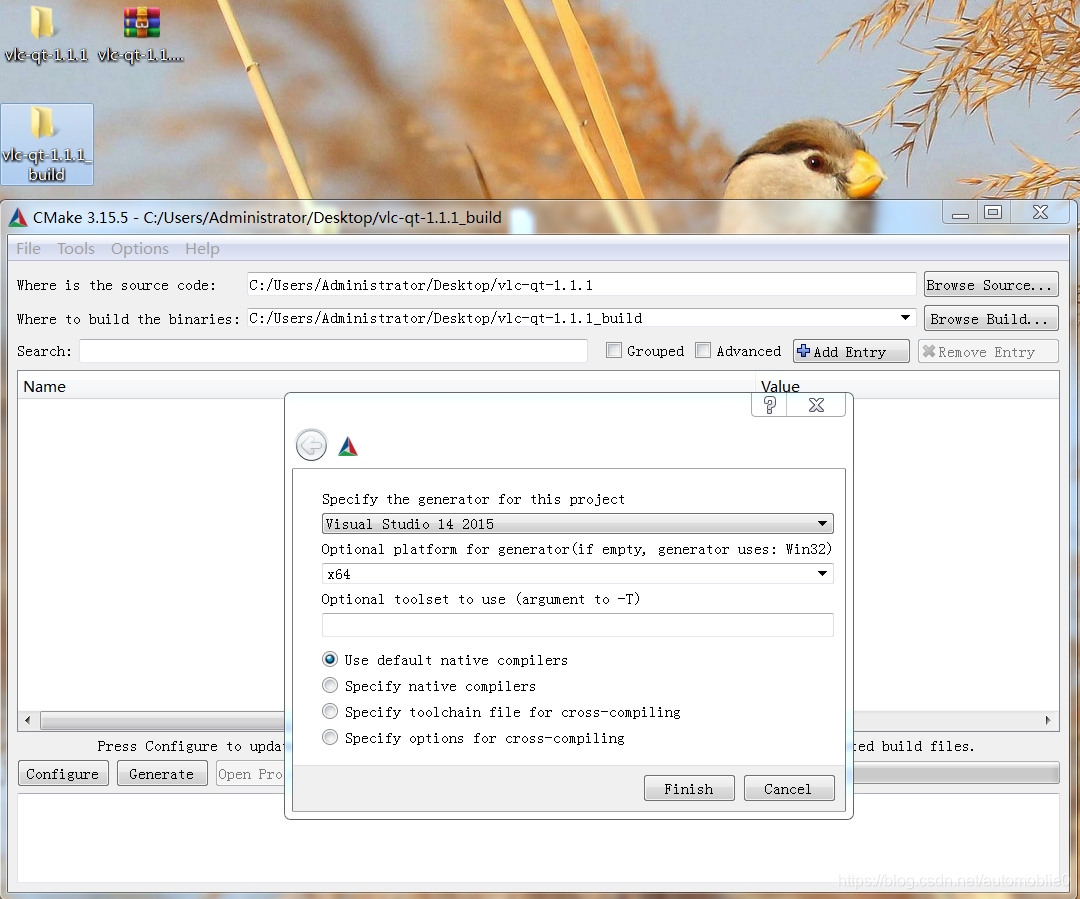
Task: Click Browse Build button
Action: click(990, 318)
